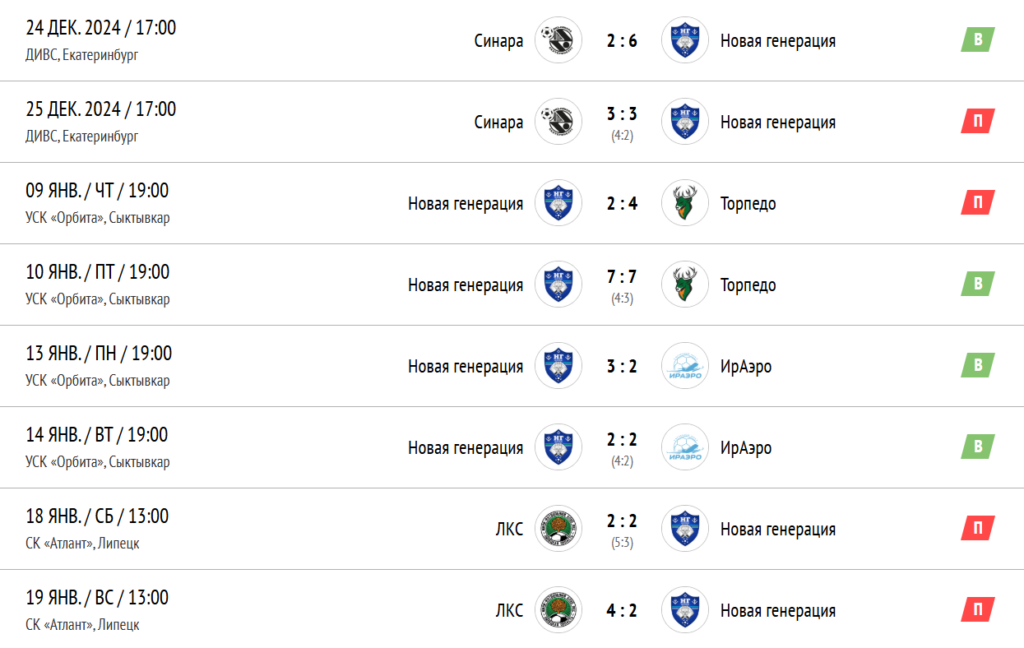
Task: Click red П badge for 09 Jan match
Action: tap(978, 202)
